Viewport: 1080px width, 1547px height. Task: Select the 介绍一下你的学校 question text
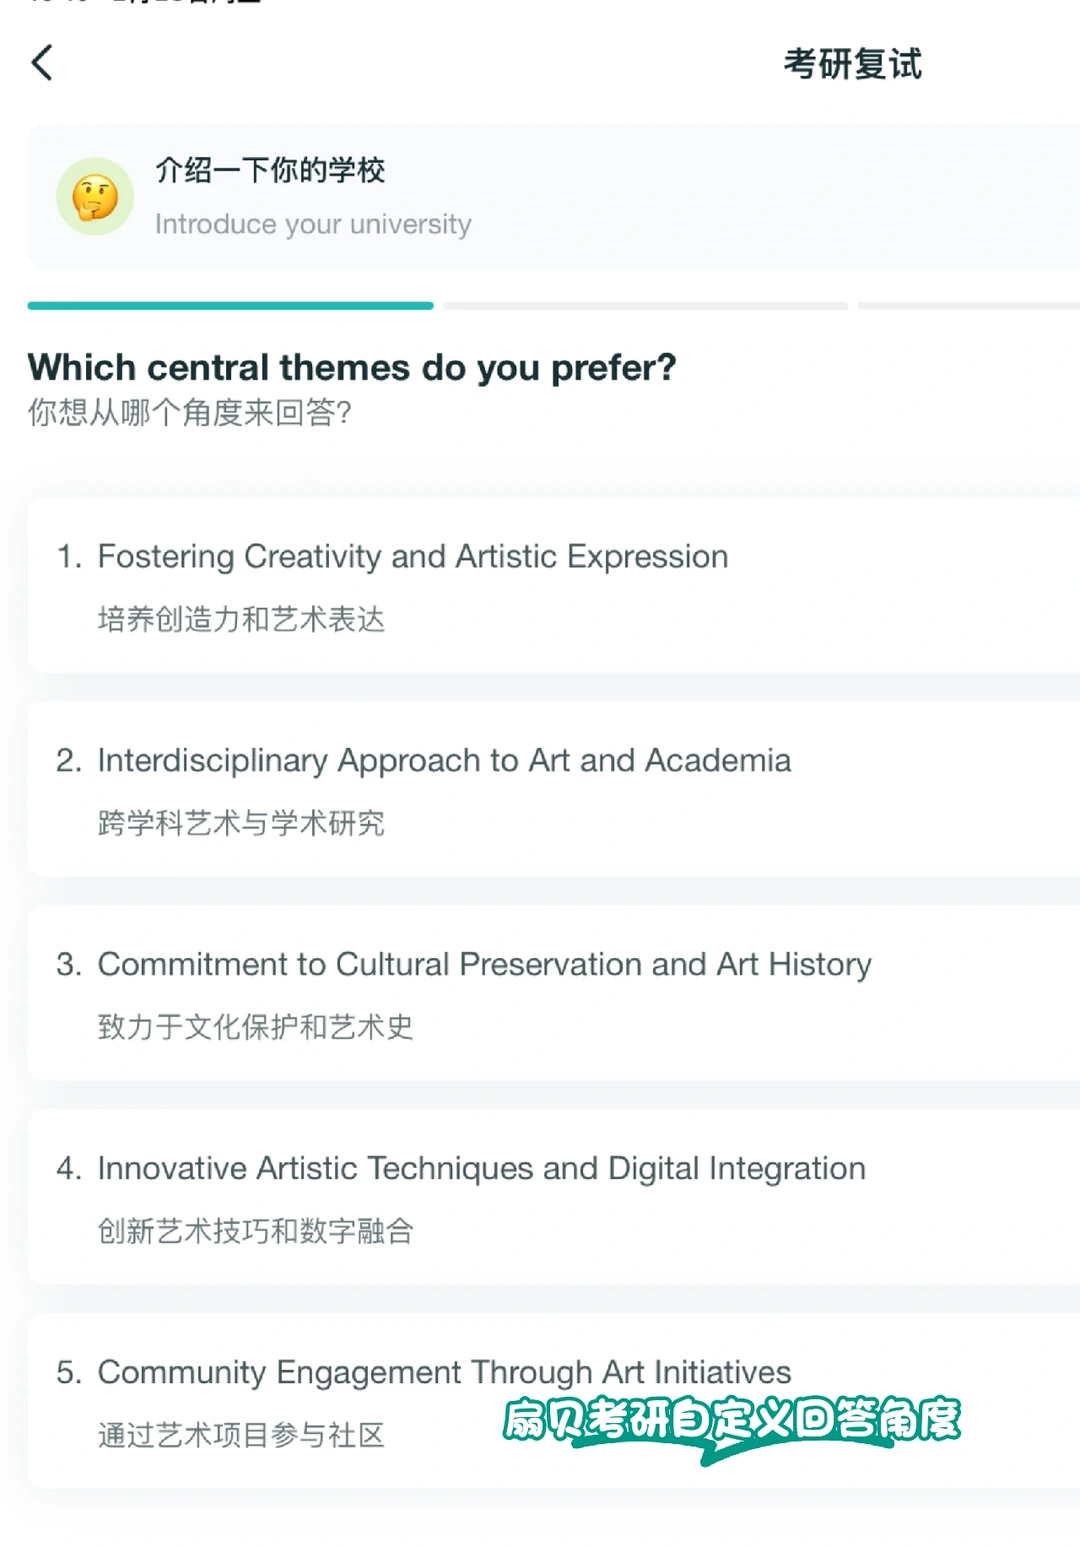pyautogui.click(x=270, y=170)
